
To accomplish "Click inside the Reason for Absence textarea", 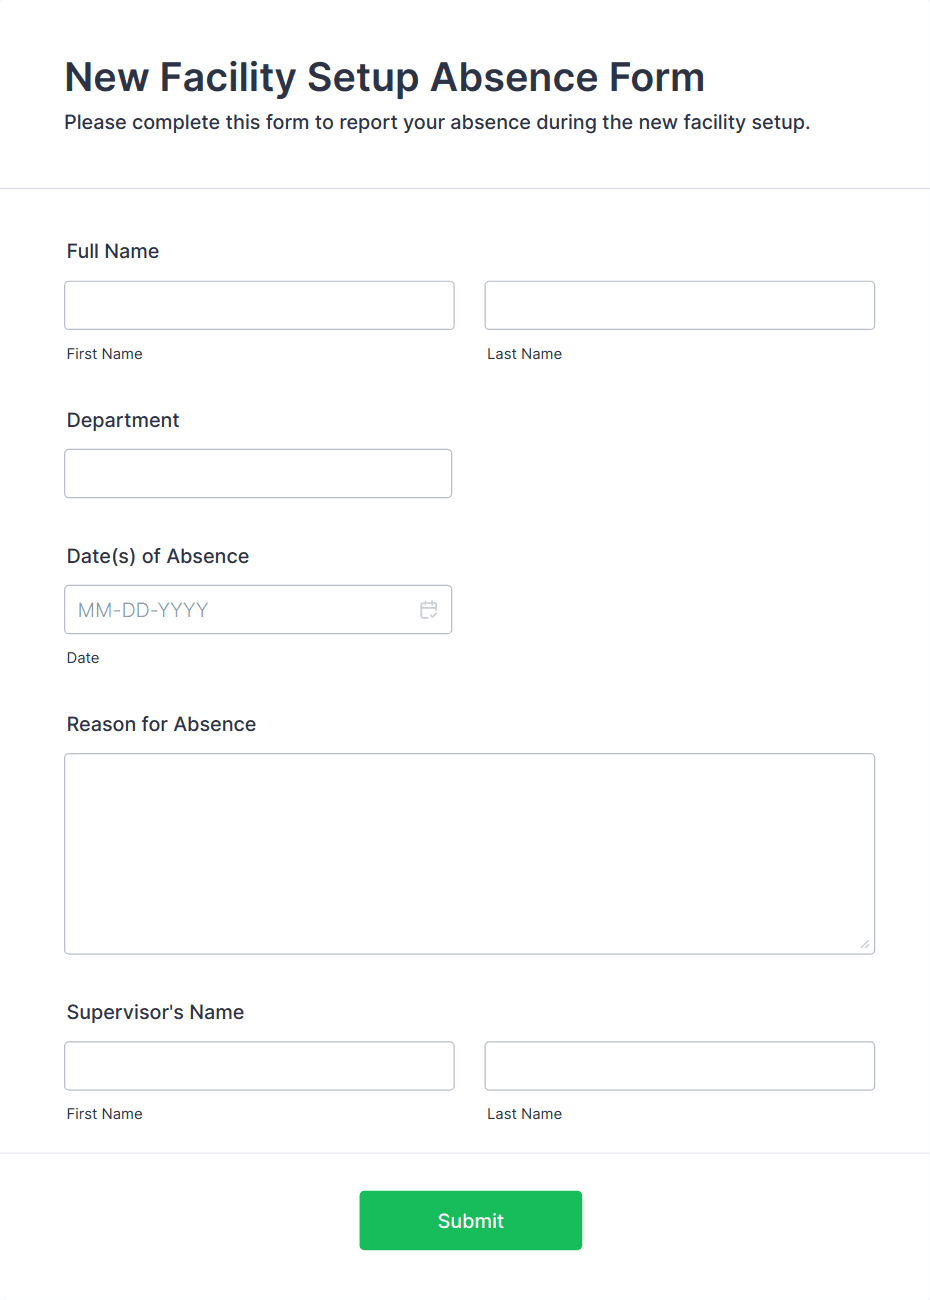I will (469, 850).
